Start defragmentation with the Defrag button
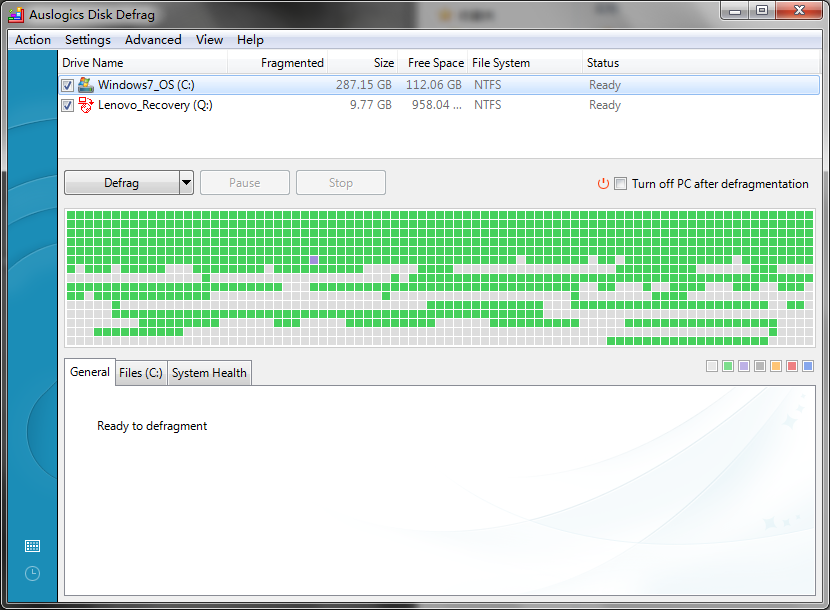This screenshot has width=830, height=610. click(122, 183)
